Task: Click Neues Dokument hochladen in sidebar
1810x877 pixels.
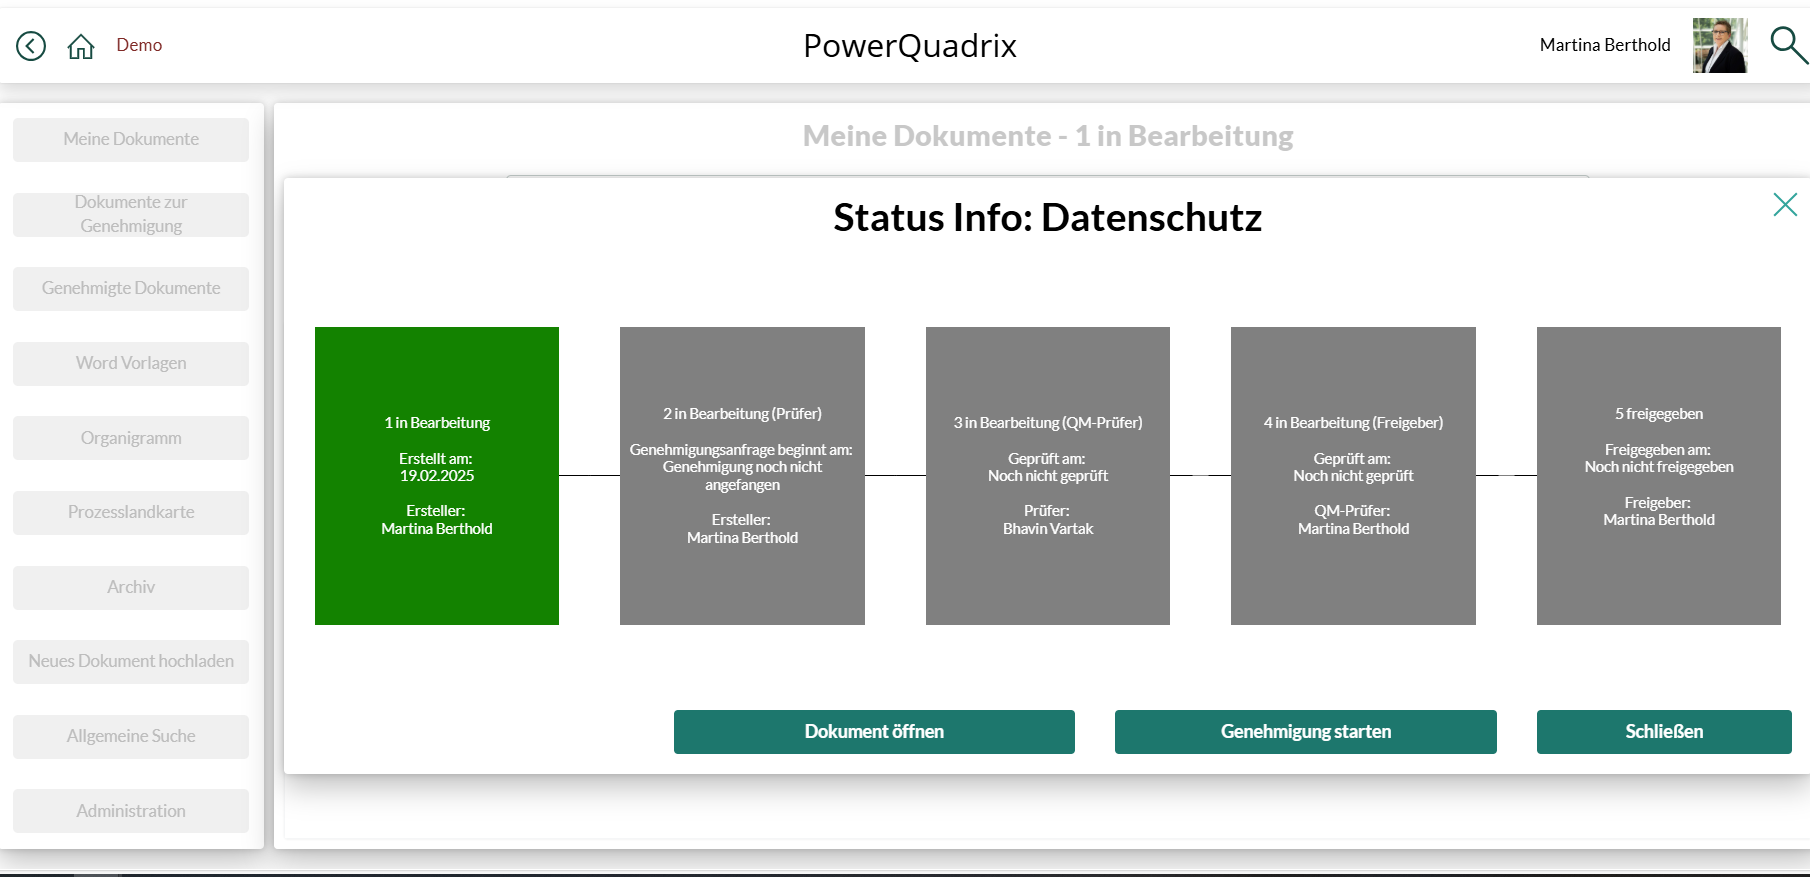Action: pyautogui.click(x=131, y=661)
